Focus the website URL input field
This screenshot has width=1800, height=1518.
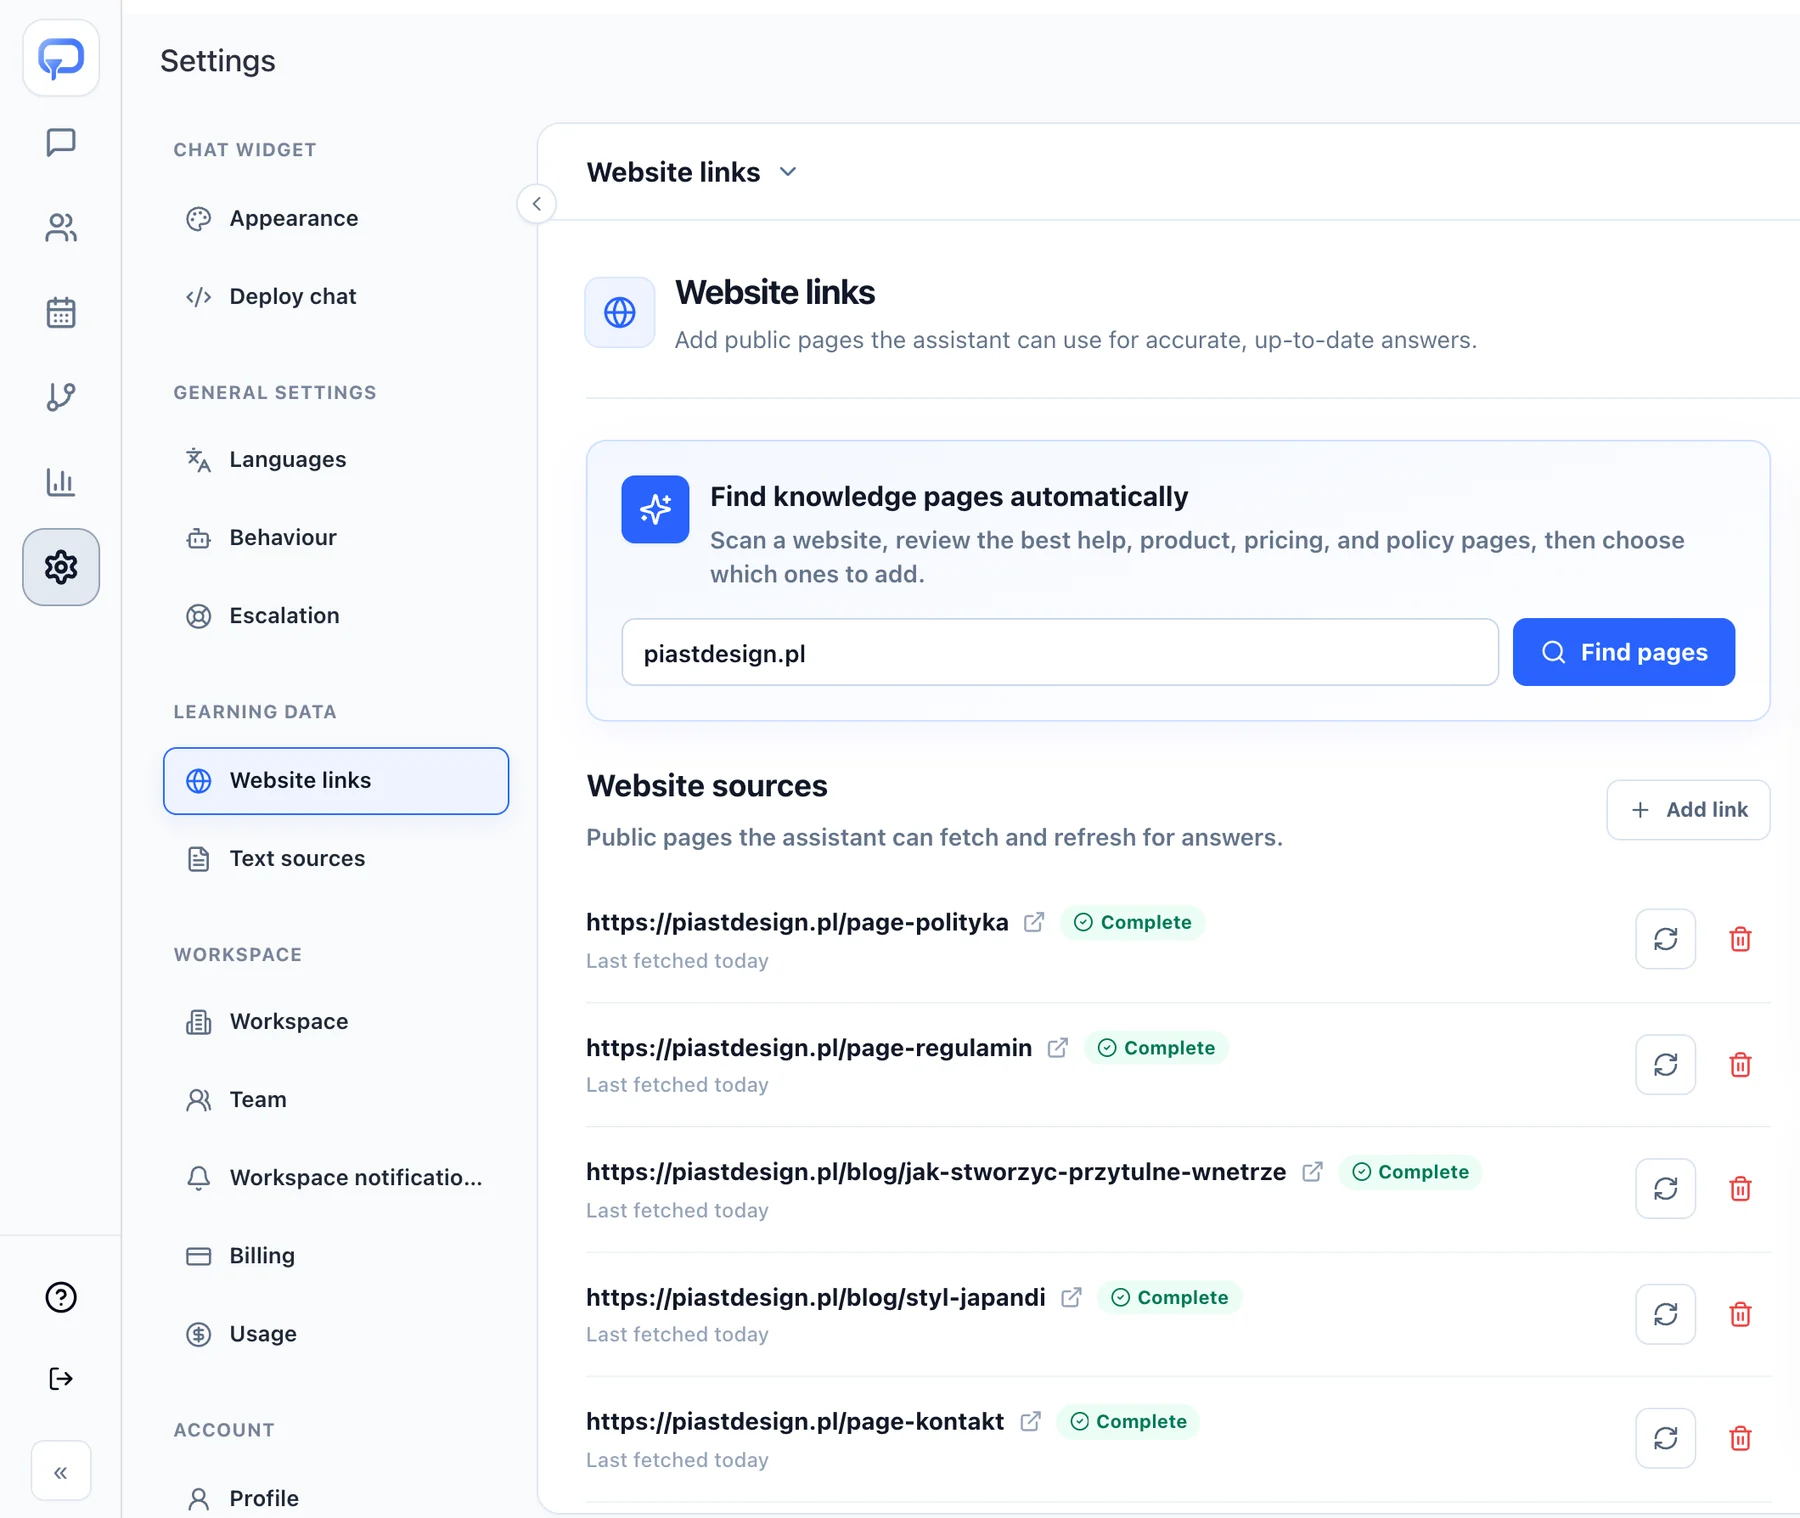[x=1060, y=652]
